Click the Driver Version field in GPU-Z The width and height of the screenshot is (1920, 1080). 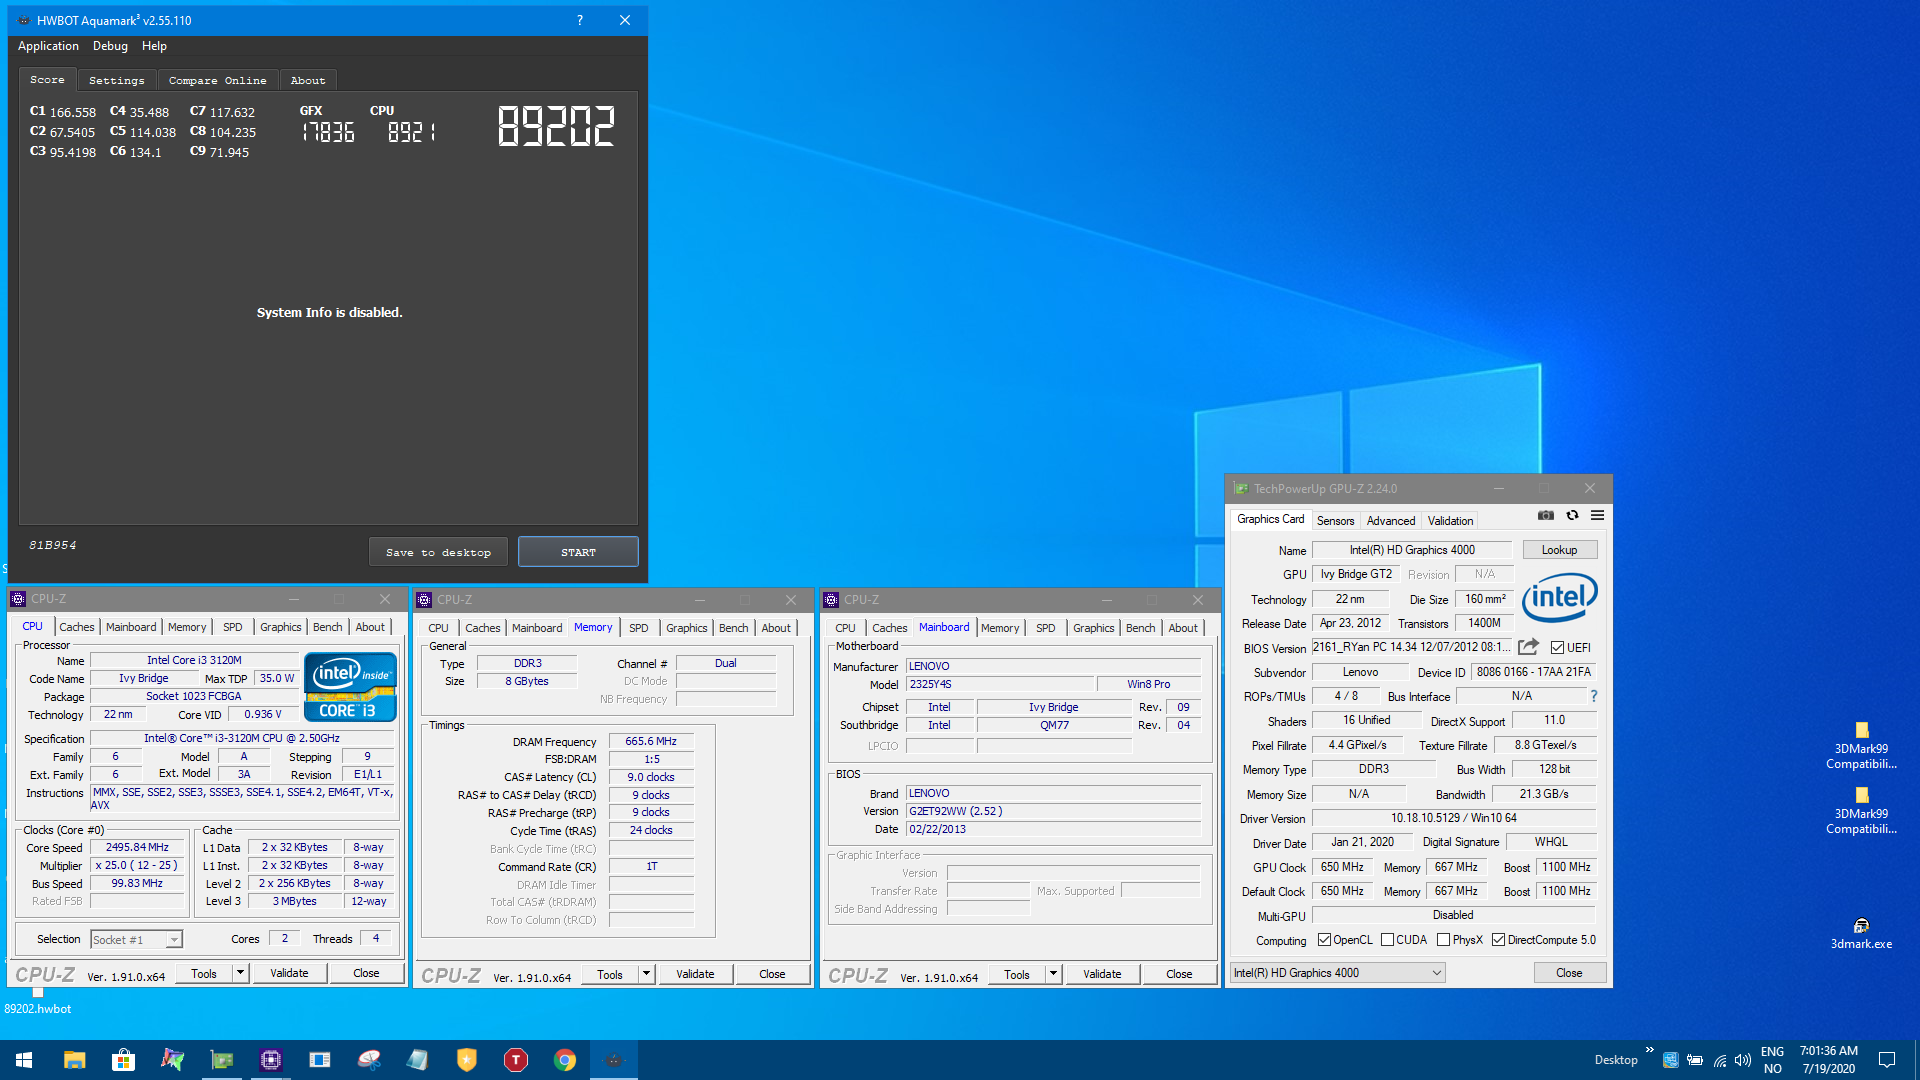pos(1453,818)
